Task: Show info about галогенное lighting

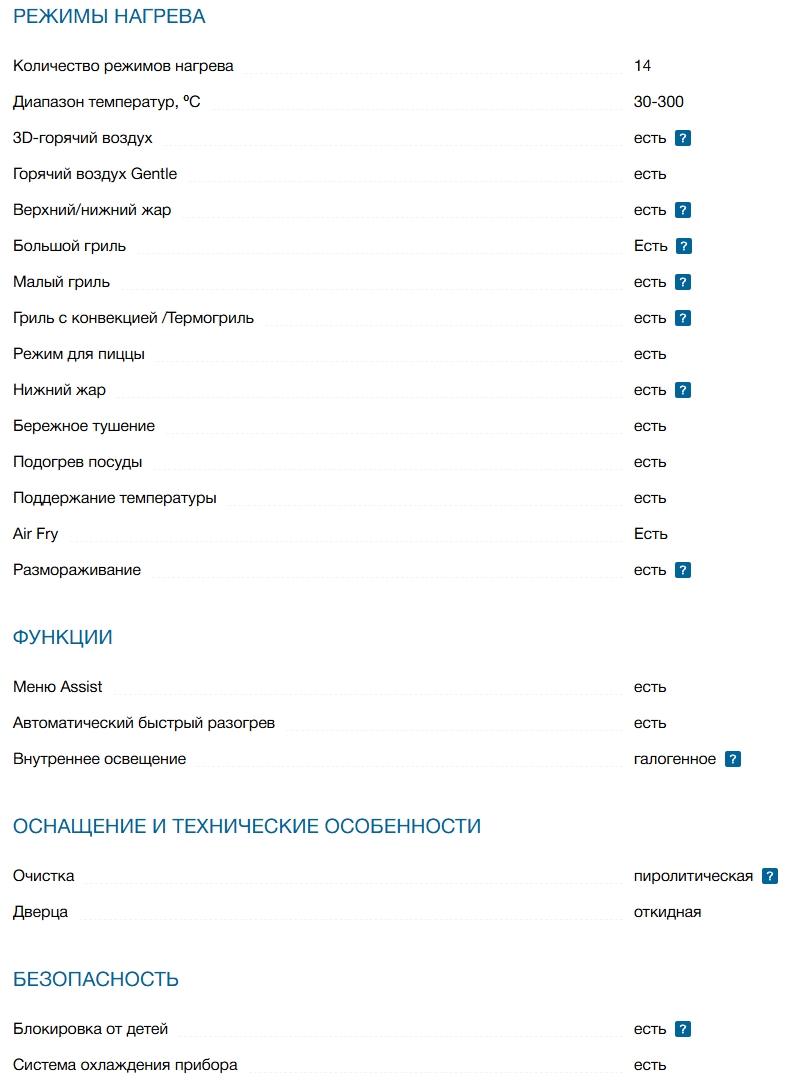Action: coord(733,759)
